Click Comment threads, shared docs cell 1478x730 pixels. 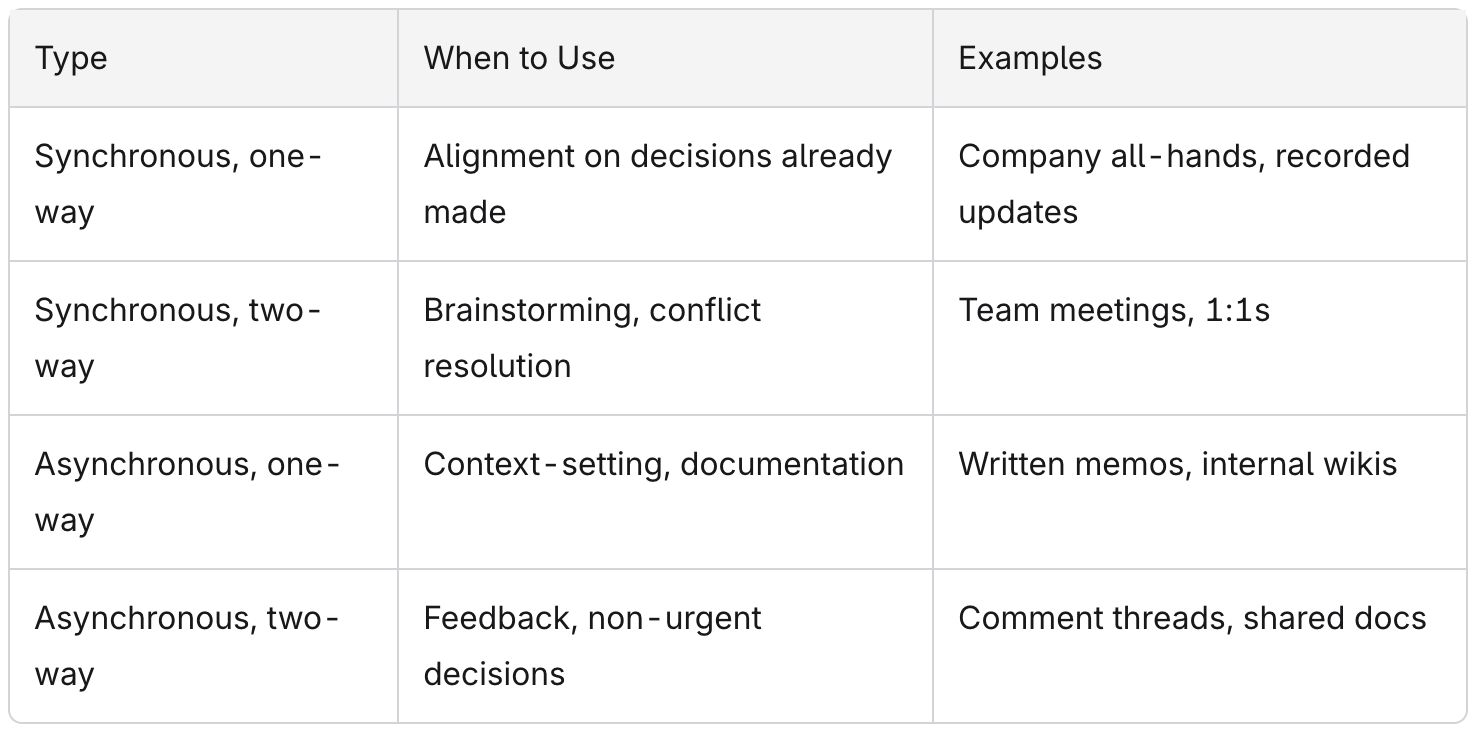click(x=1200, y=646)
